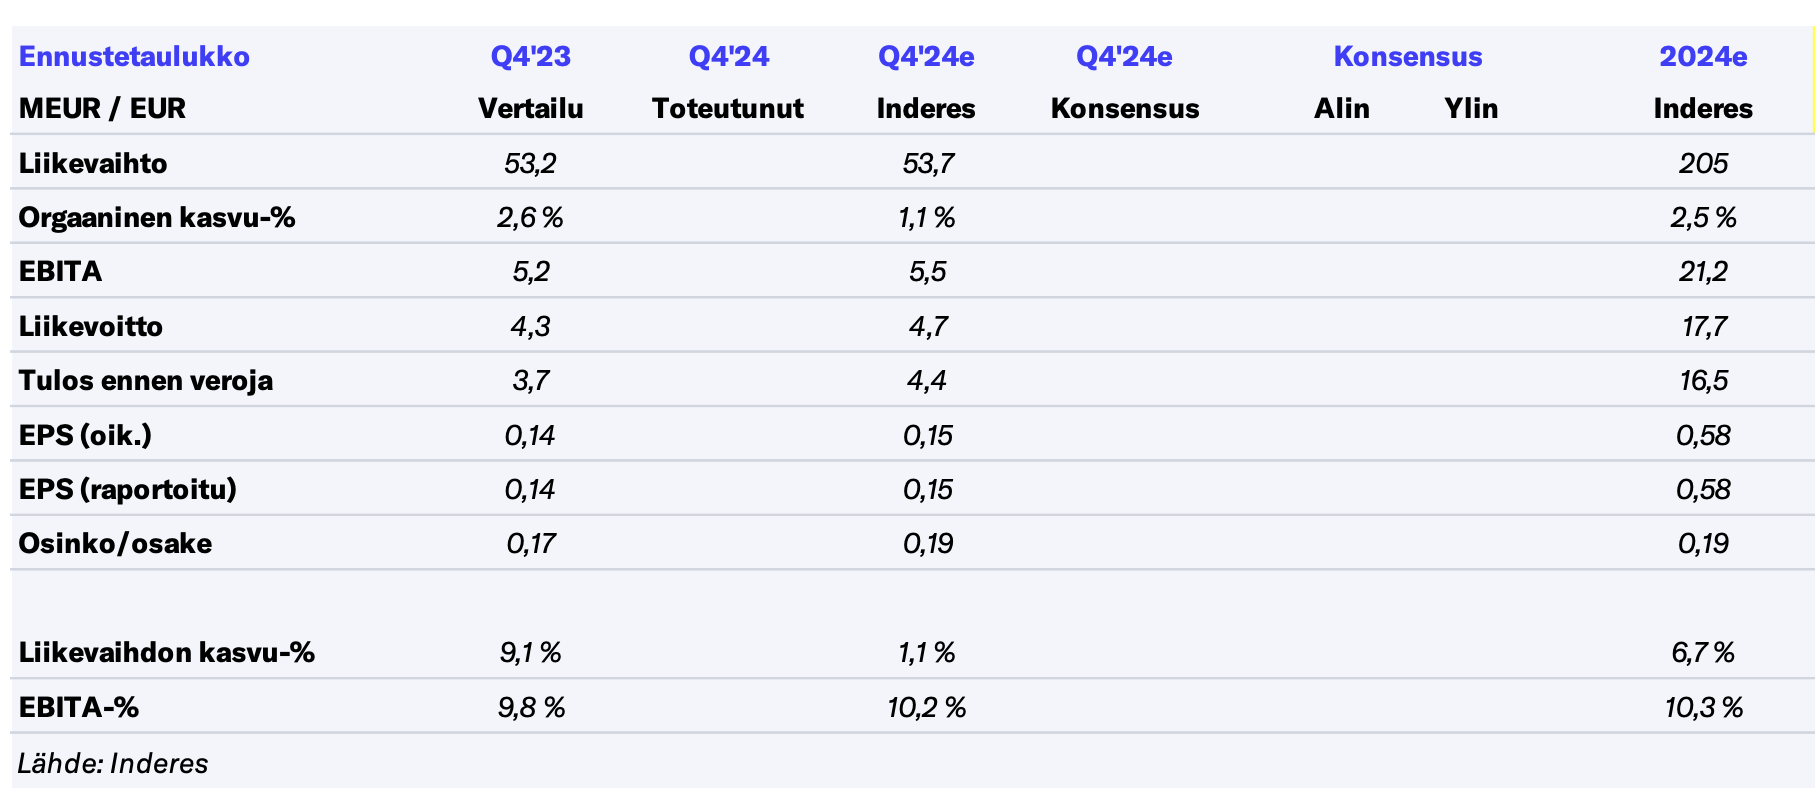The height and width of the screenshot is (800, 1818).
Task: Select the Tulos ennen veroja row label
Action: click(x=146, y=380)
